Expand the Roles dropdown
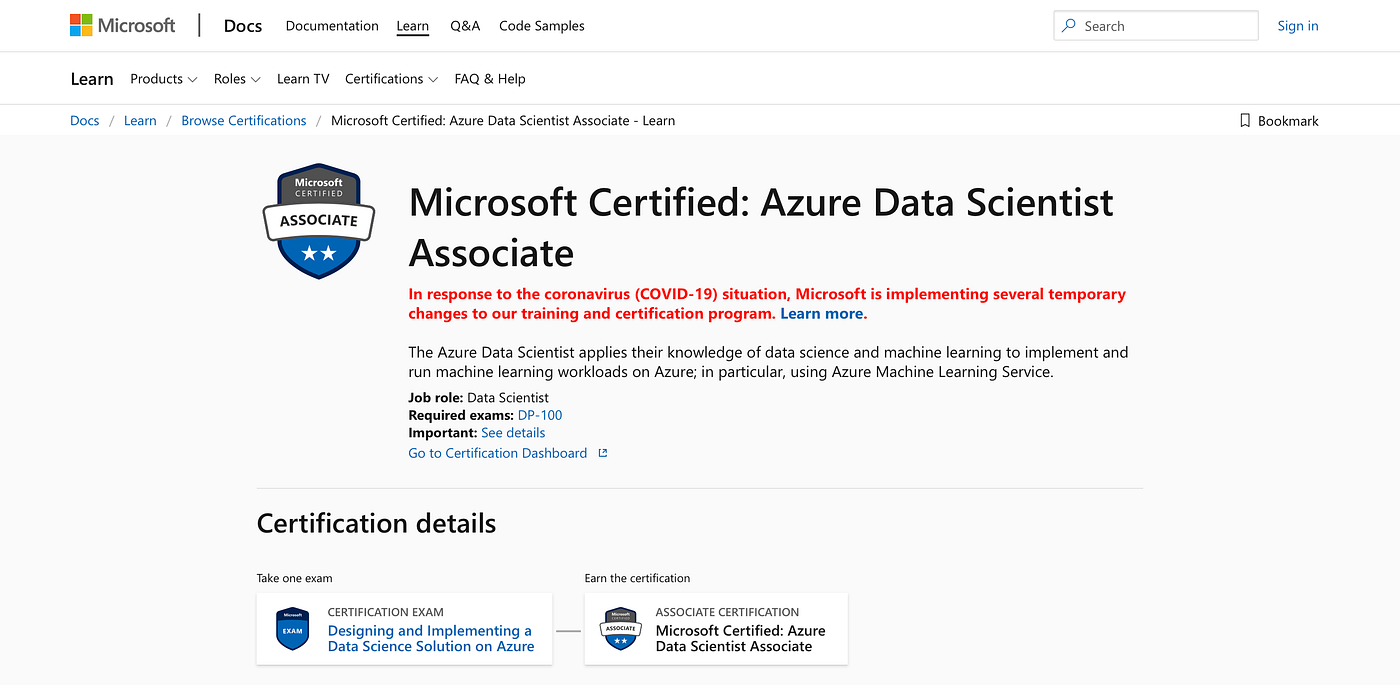Screen dimensions: 1400x685 (x=237, y=79)
